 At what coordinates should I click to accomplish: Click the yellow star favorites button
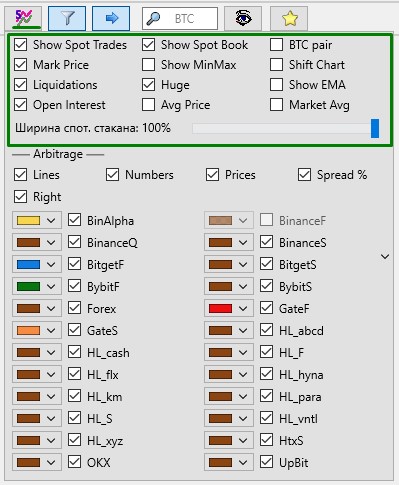[289, 18]
